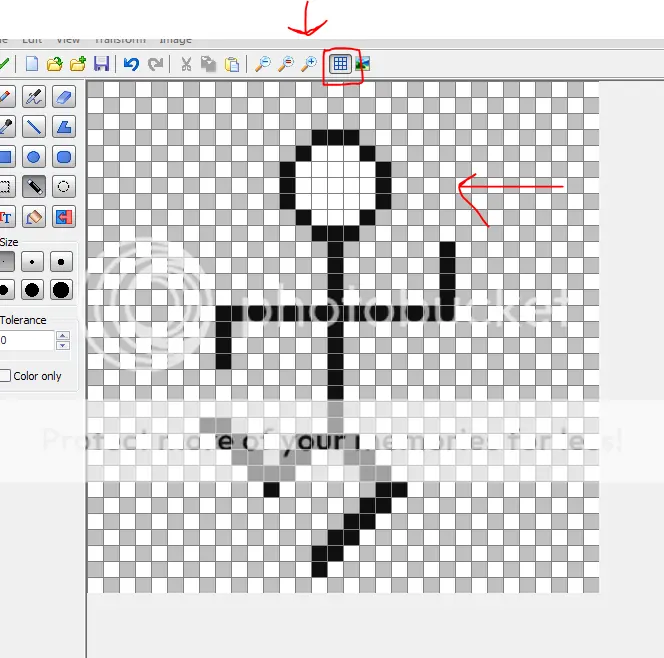Choose the second-largest brush size dot
The image size is (664, 658).
[32, 290]
